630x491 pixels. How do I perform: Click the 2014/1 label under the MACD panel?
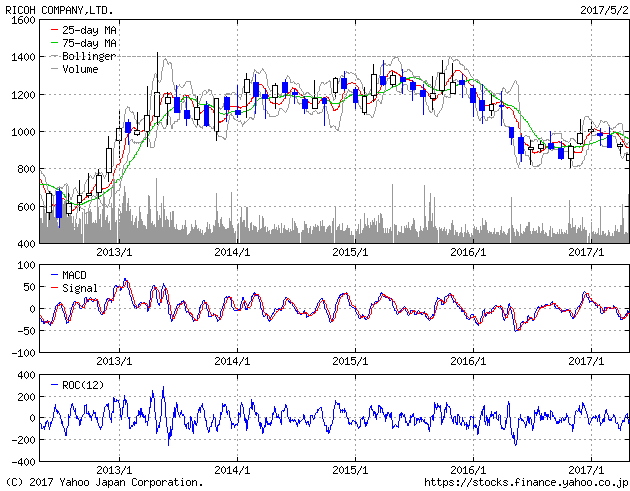click(233, 361)
